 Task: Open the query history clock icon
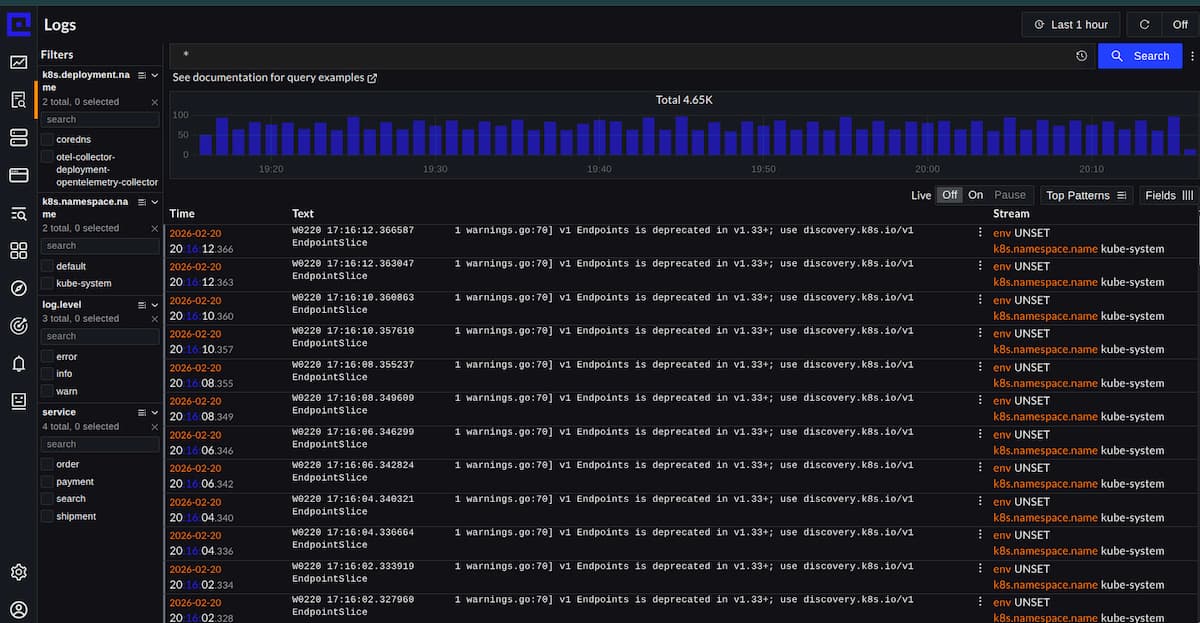1079,56
